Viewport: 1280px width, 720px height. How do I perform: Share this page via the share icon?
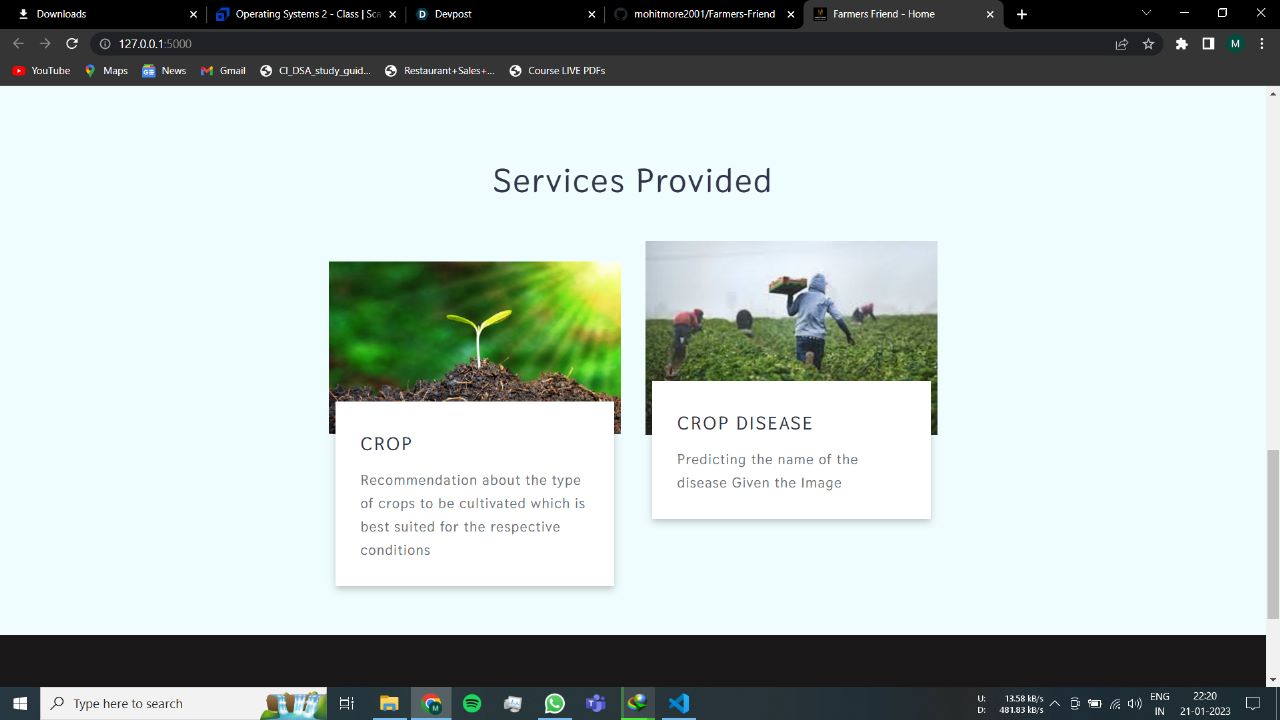pos(1121,44)
